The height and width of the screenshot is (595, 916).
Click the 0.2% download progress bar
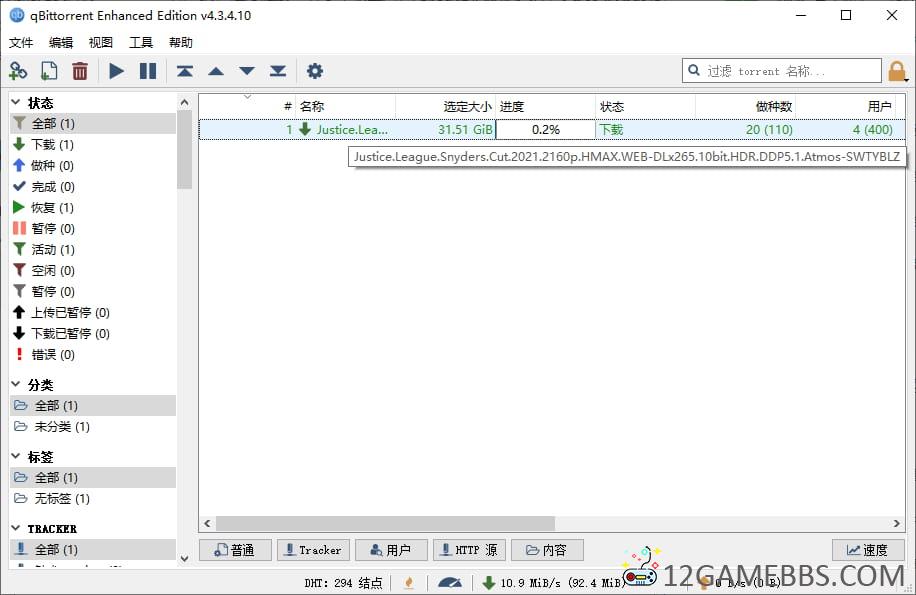(x=546, y=130)
